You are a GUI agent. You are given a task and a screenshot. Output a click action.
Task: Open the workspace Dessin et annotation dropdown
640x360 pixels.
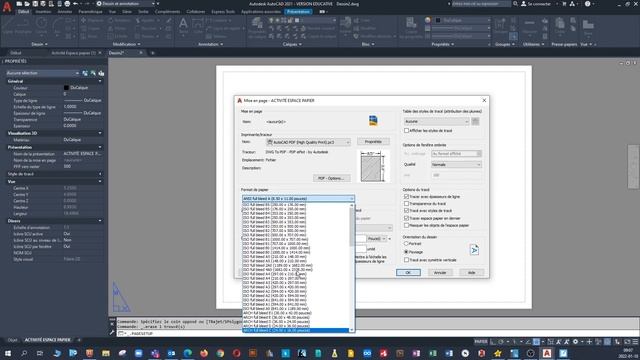click(127, 4)
